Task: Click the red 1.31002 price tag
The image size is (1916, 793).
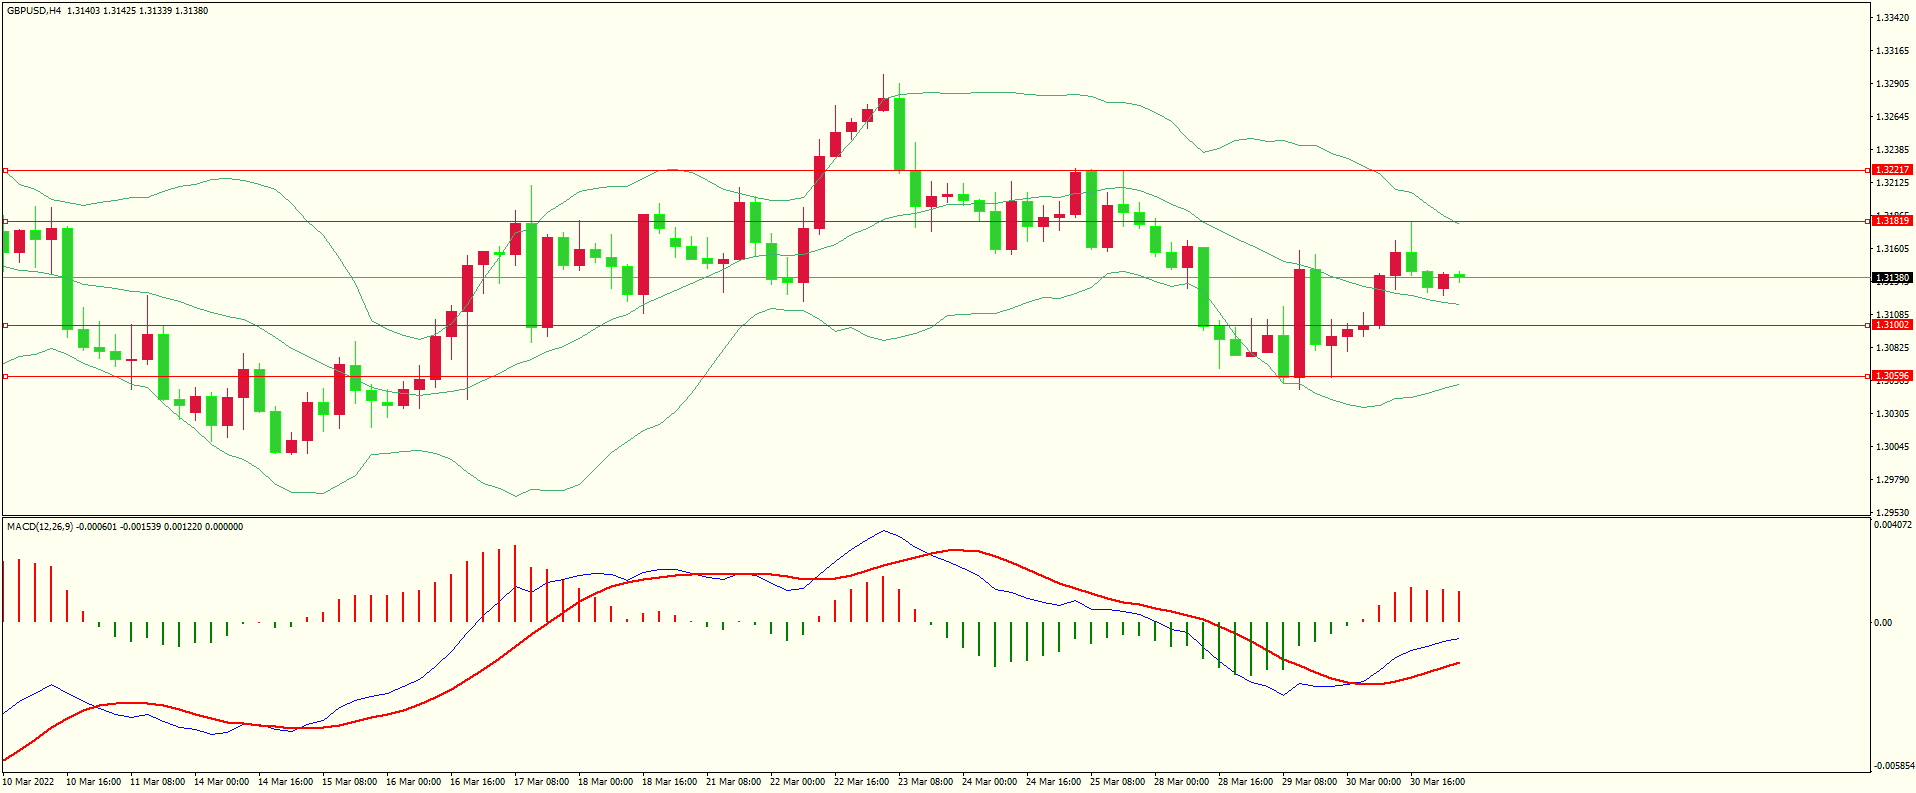Action: (x=1892, y=325)
